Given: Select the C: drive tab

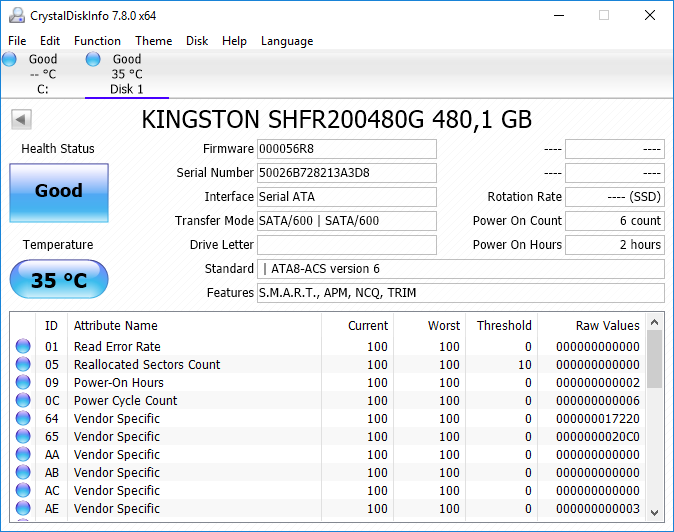Looking at the screenshot, I should pyautogui.click(x=43, y=74).
